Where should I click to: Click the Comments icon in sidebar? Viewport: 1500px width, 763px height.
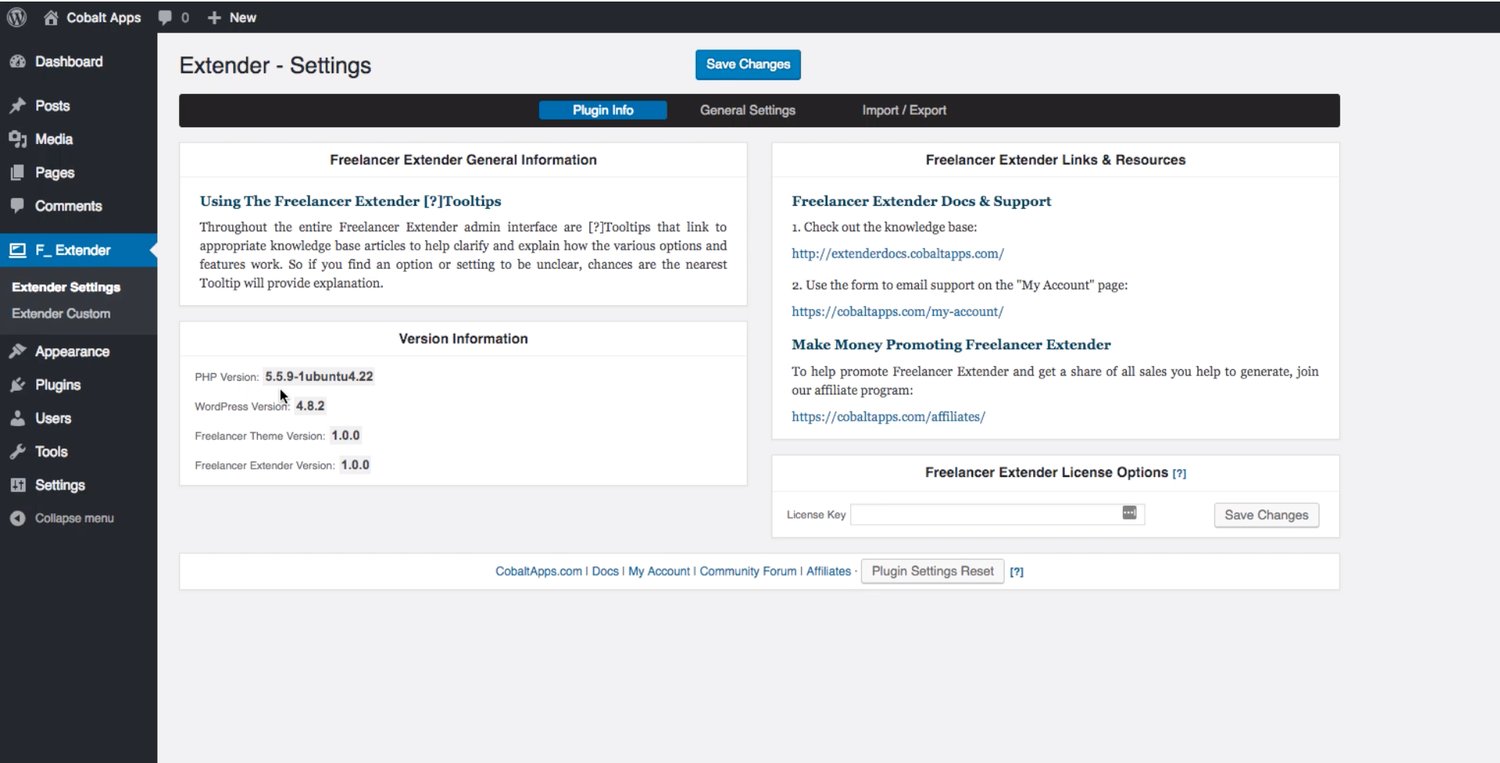(x=17, y=206)
